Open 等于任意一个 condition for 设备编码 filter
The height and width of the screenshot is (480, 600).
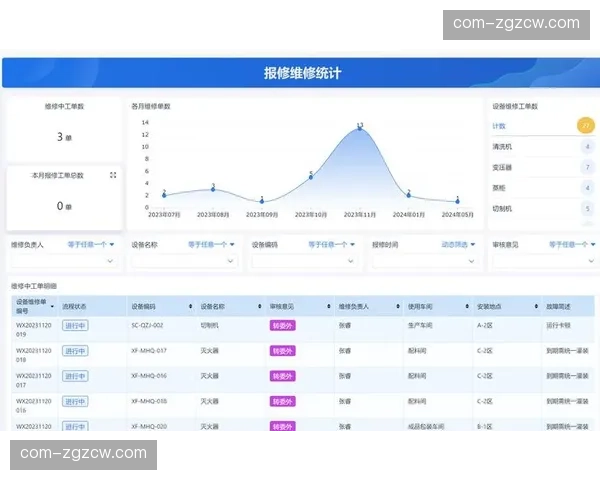pyautogui.click(x=332, y=244)
